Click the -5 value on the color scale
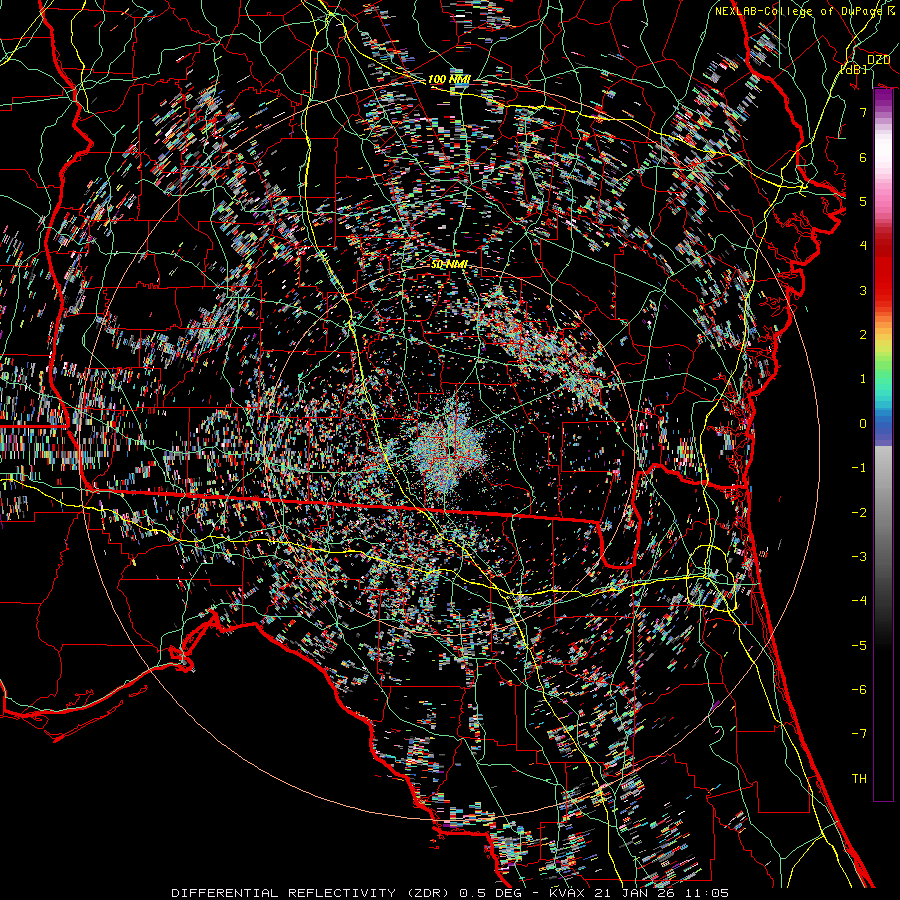The height and width of the screenshot is (900, 900). pos(859,646)
